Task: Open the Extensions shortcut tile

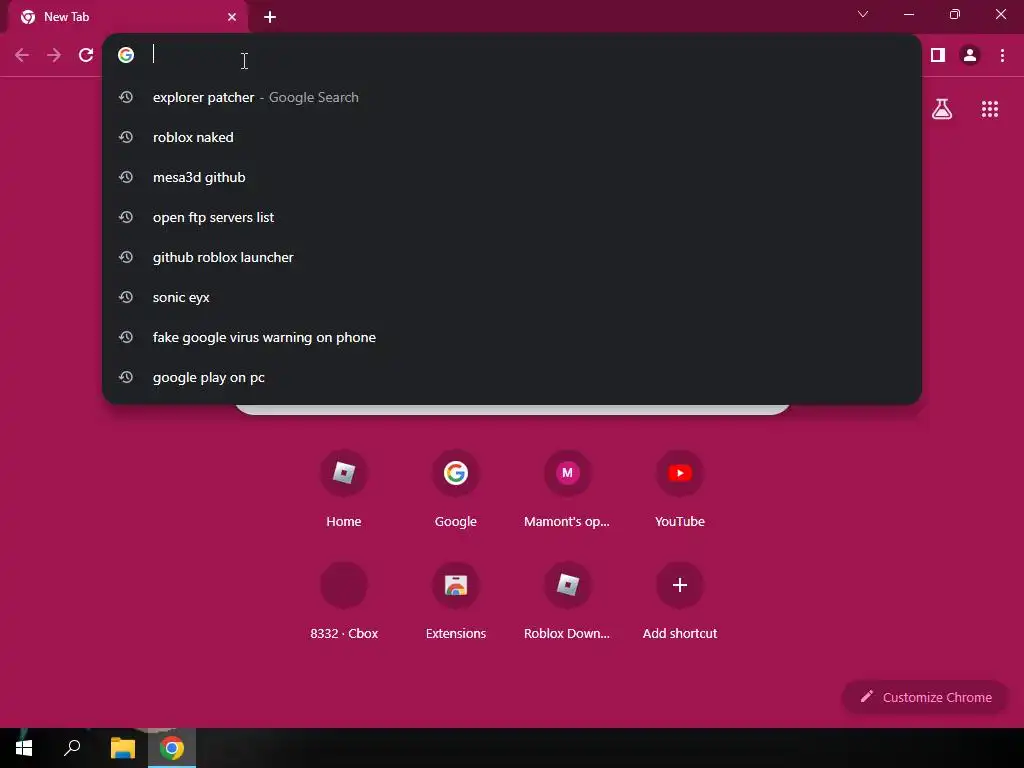Action: pyautogui.click(x=456, y=601)
